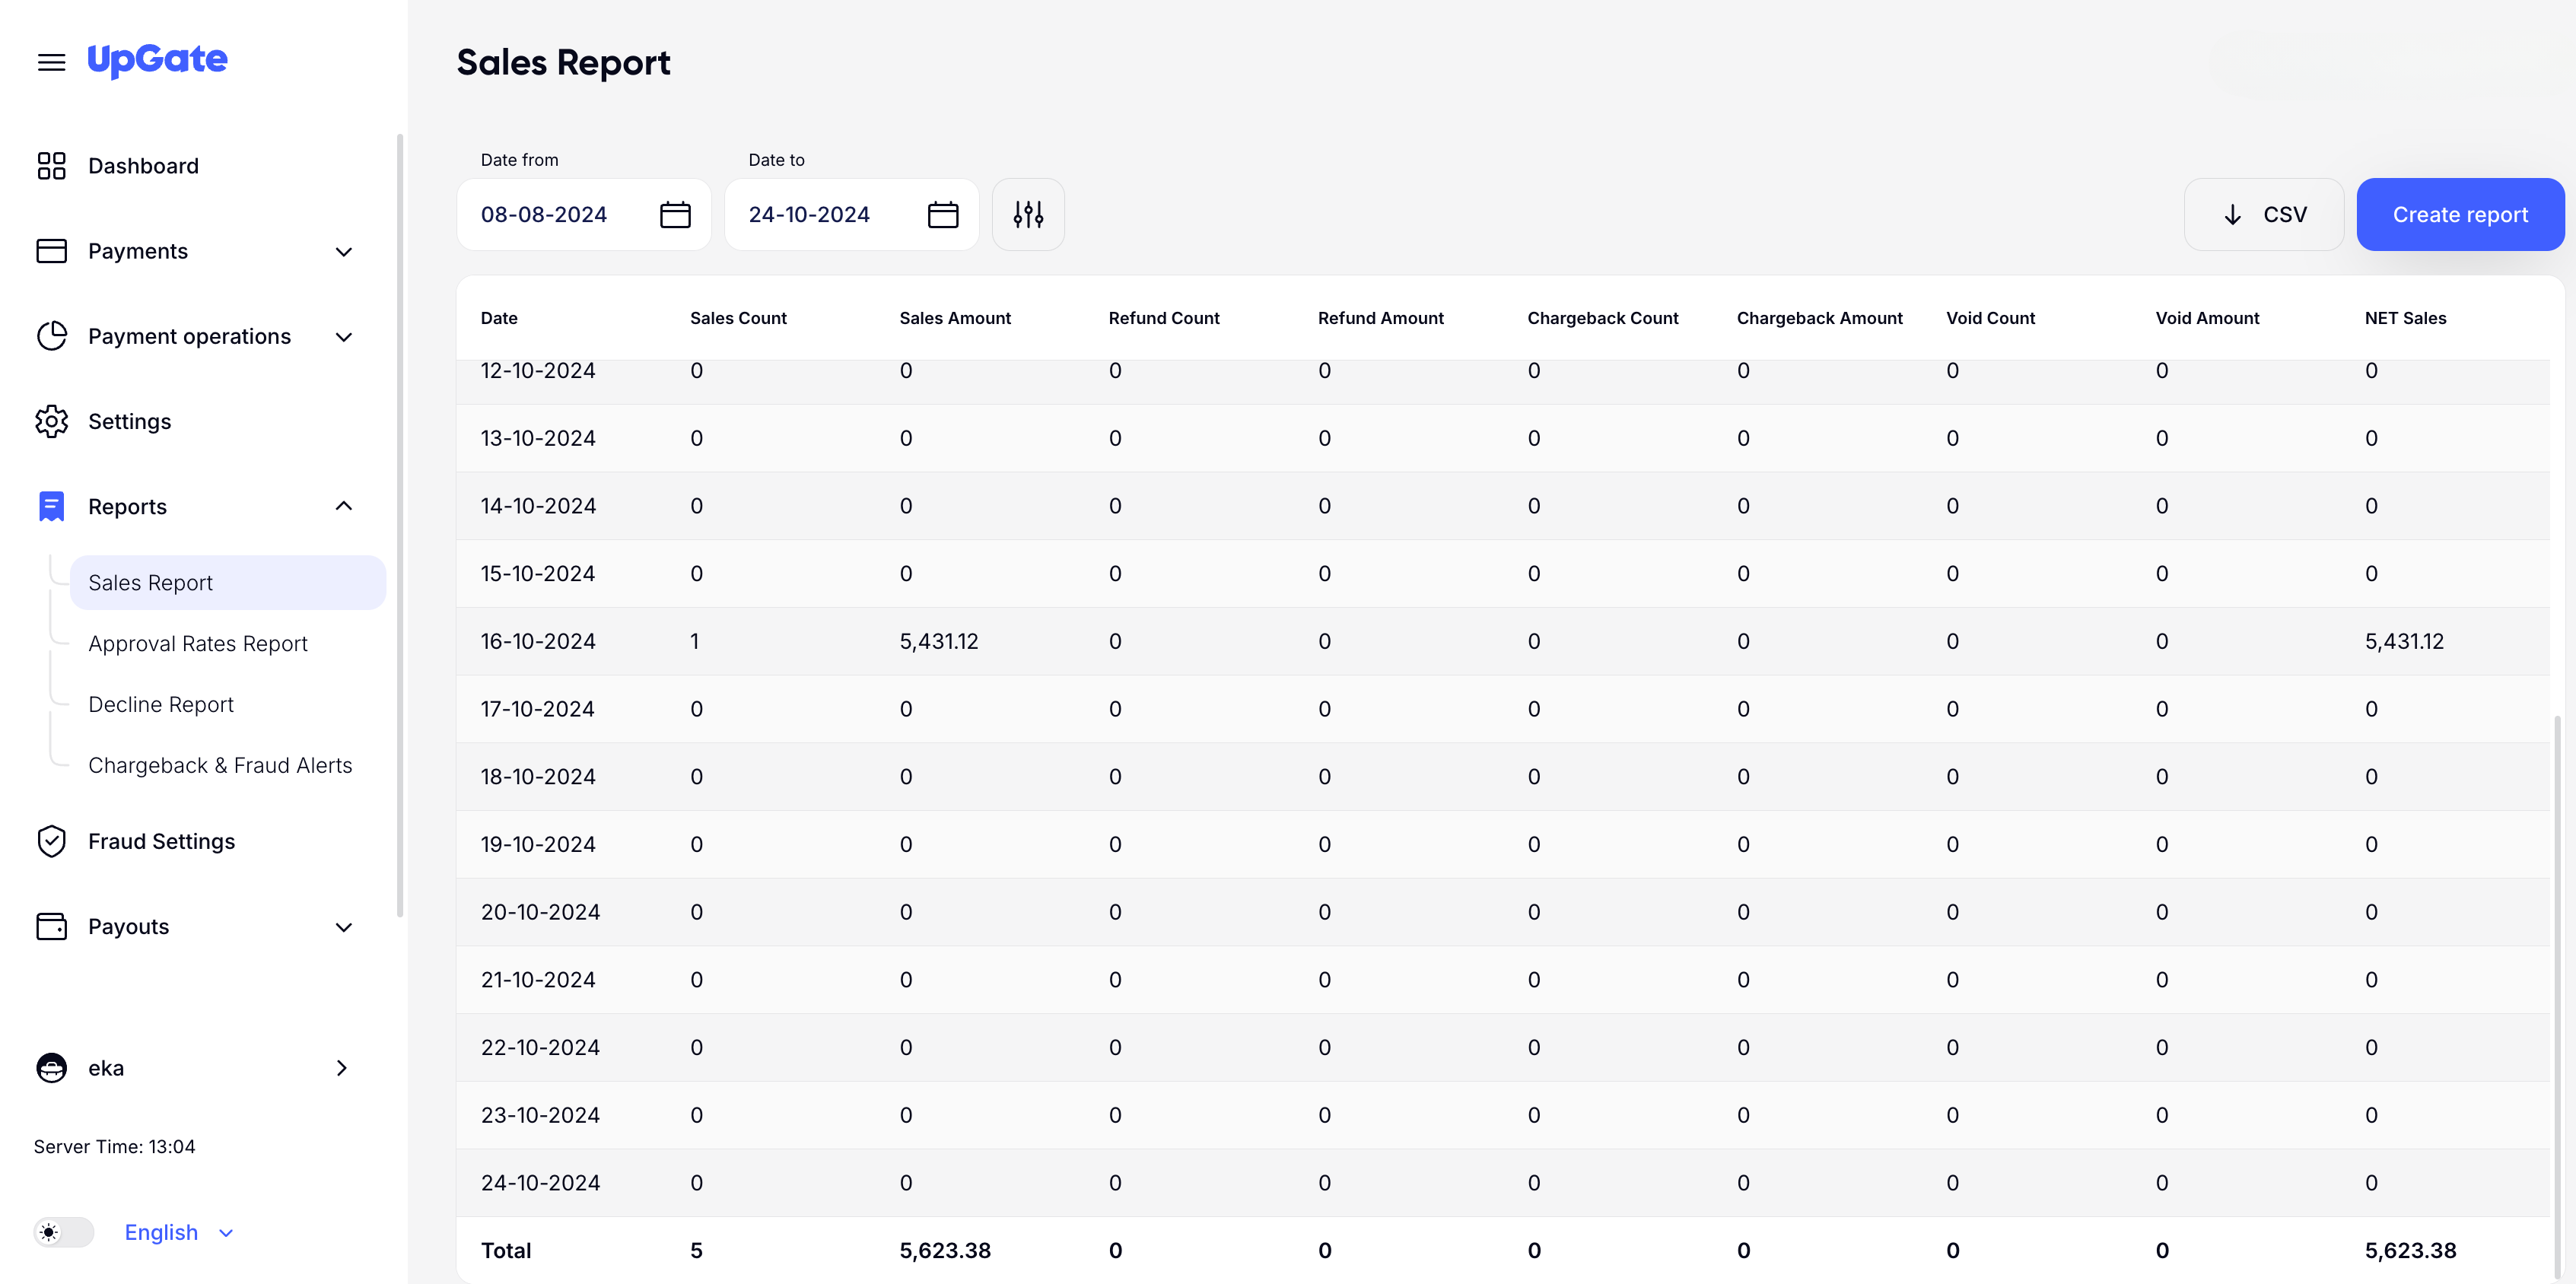This screenshot has width=2576, height=1284.
Task: Click the Create report button
Action: [2459, 214]
